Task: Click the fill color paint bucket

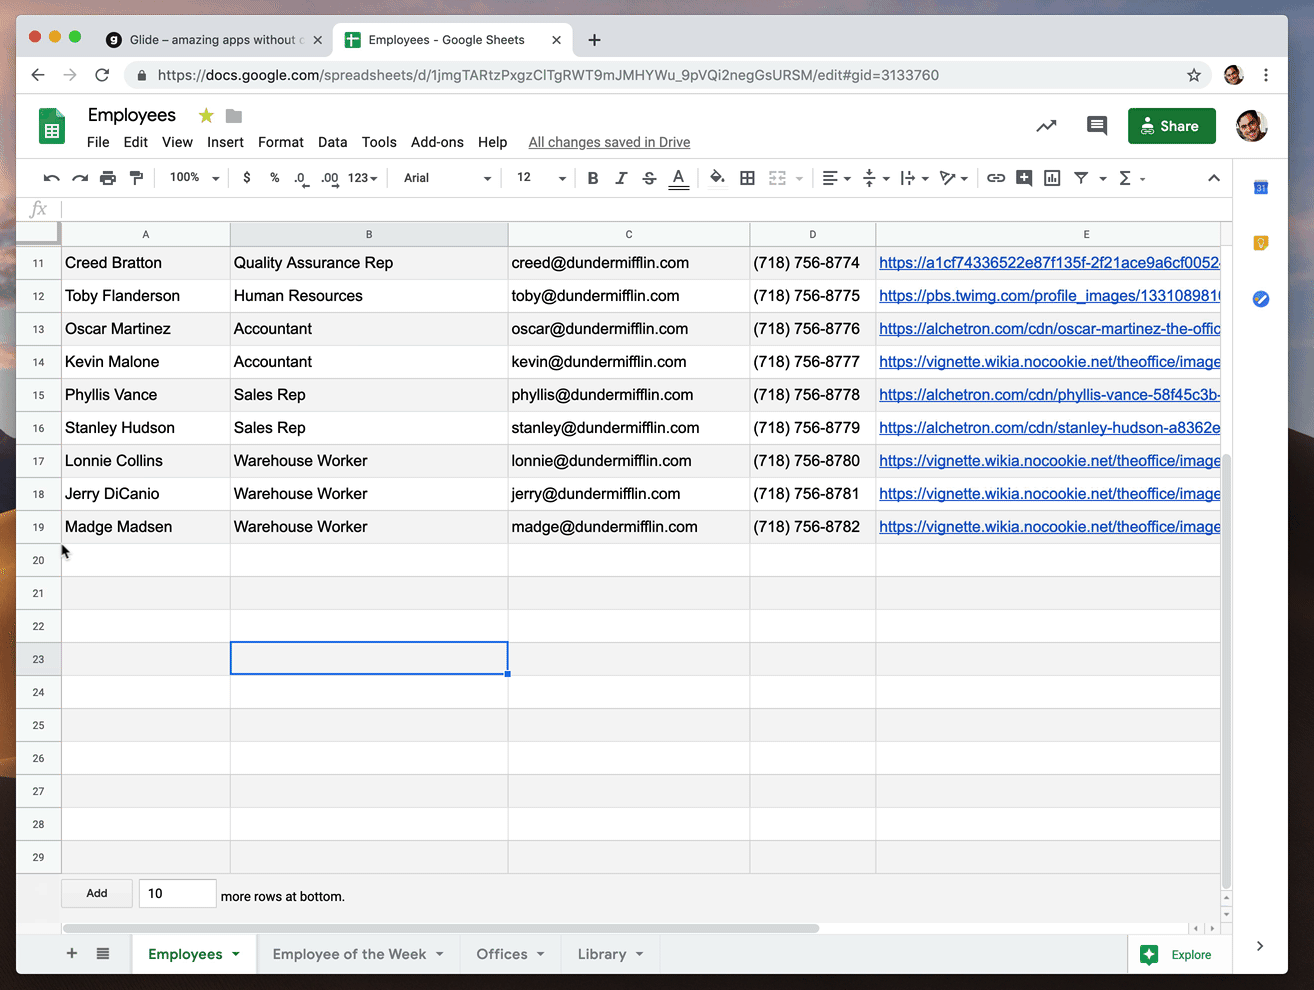Action: click(x=717, y=178)
